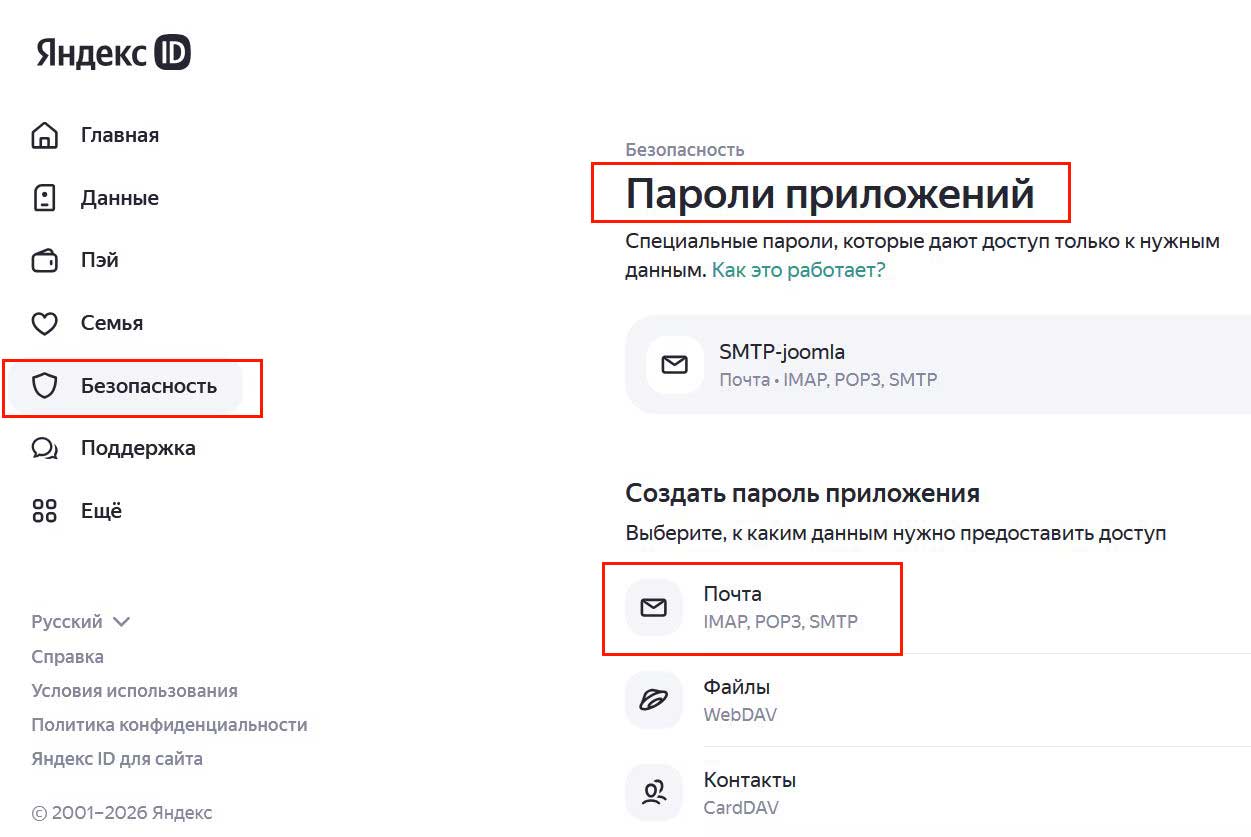Open Условия использования link
Viewport: 1251px width, 837px height.
tap(134, 691)
